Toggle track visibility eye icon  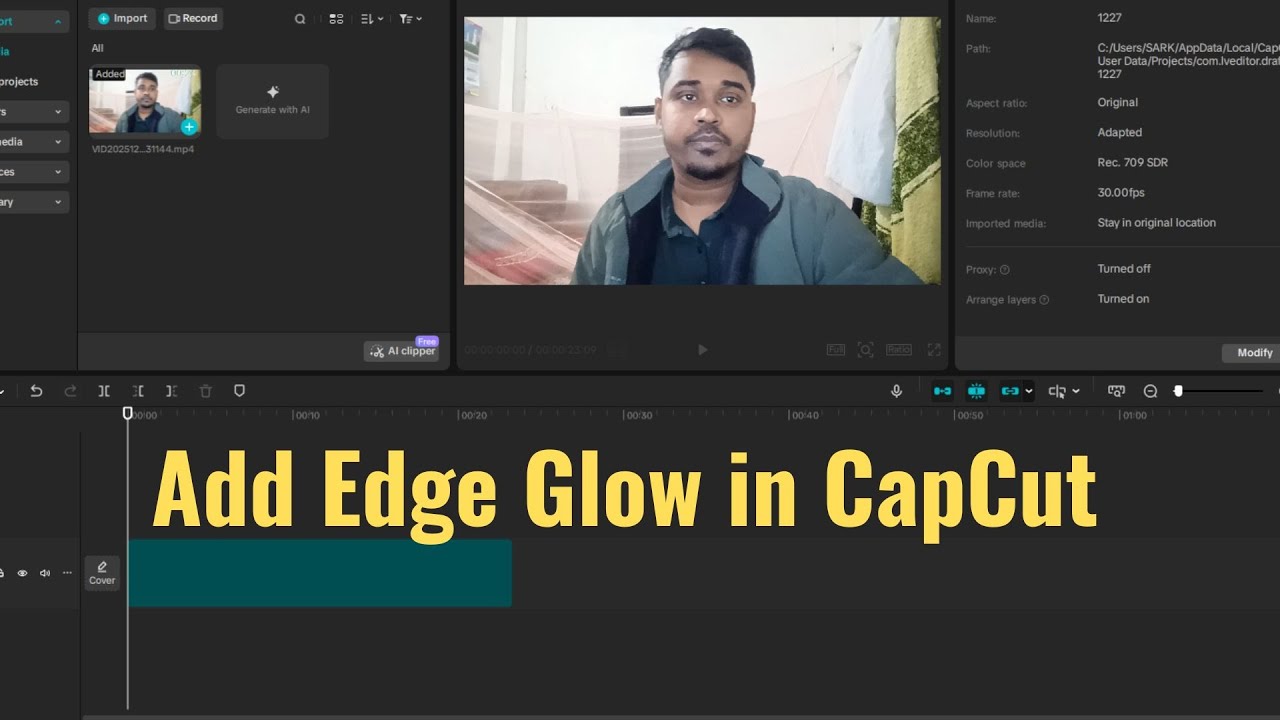point(22,573)
